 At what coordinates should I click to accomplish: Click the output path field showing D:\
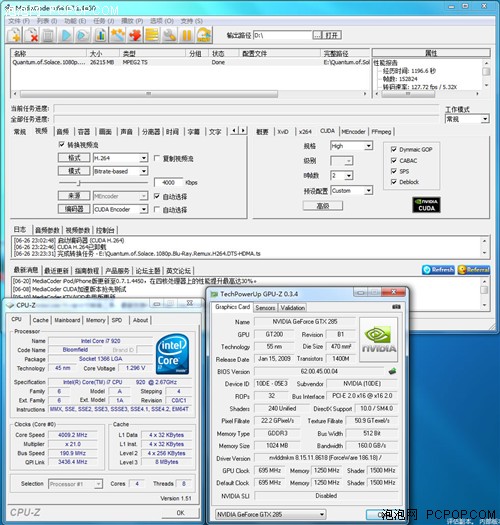pos(283,35)
